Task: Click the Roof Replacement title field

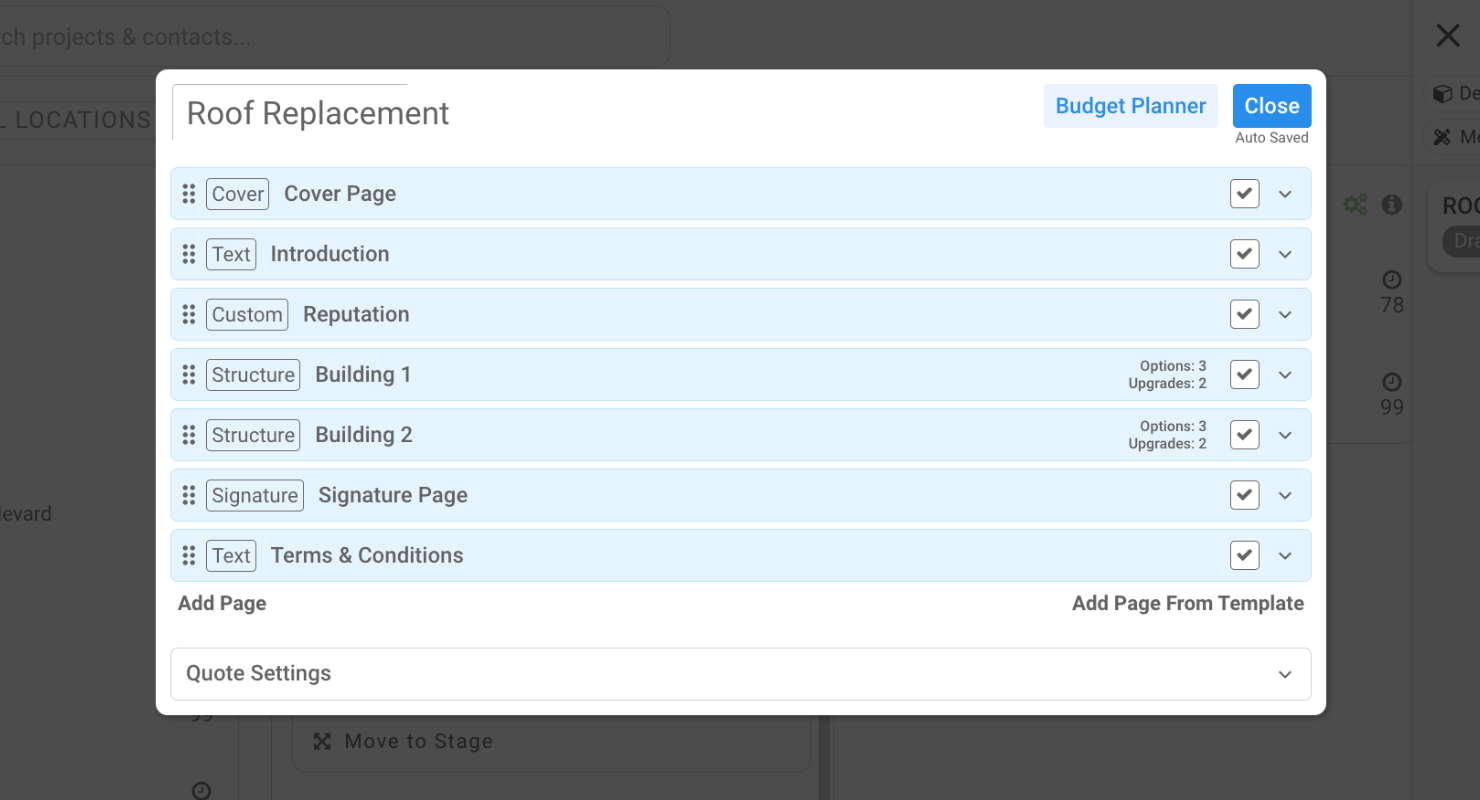Action: 318,113
